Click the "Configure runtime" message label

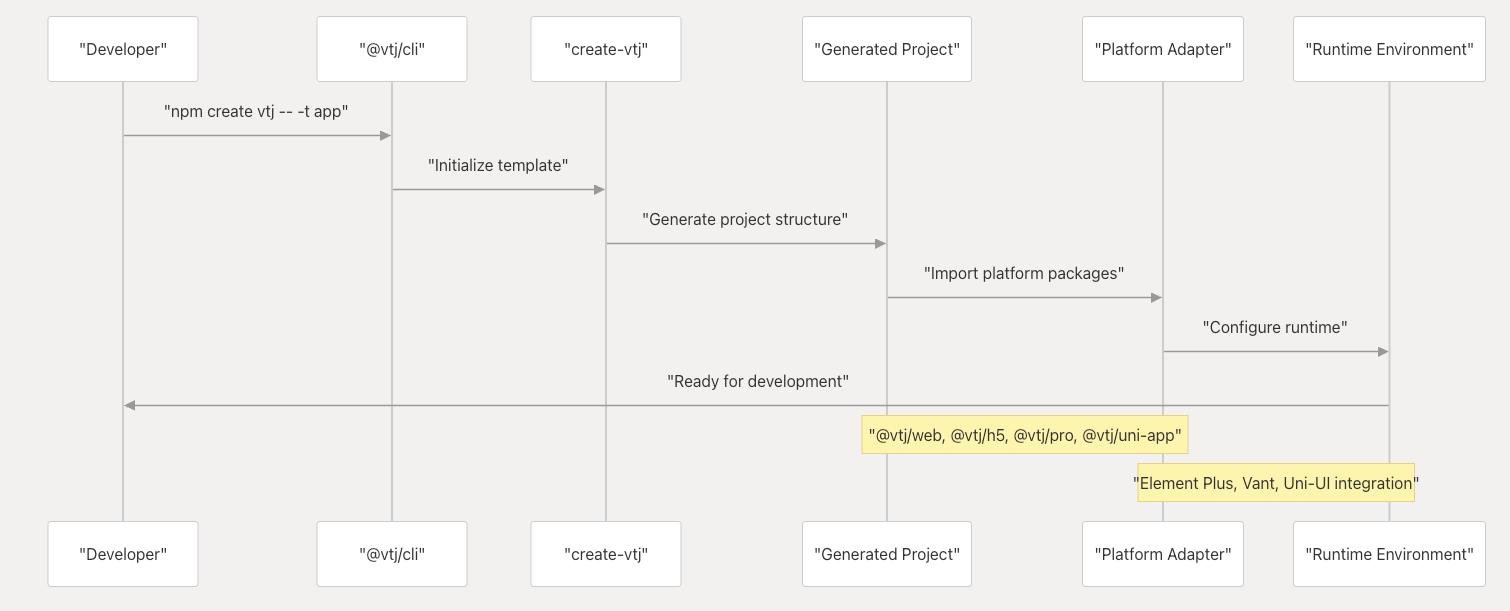[1275, 328]
